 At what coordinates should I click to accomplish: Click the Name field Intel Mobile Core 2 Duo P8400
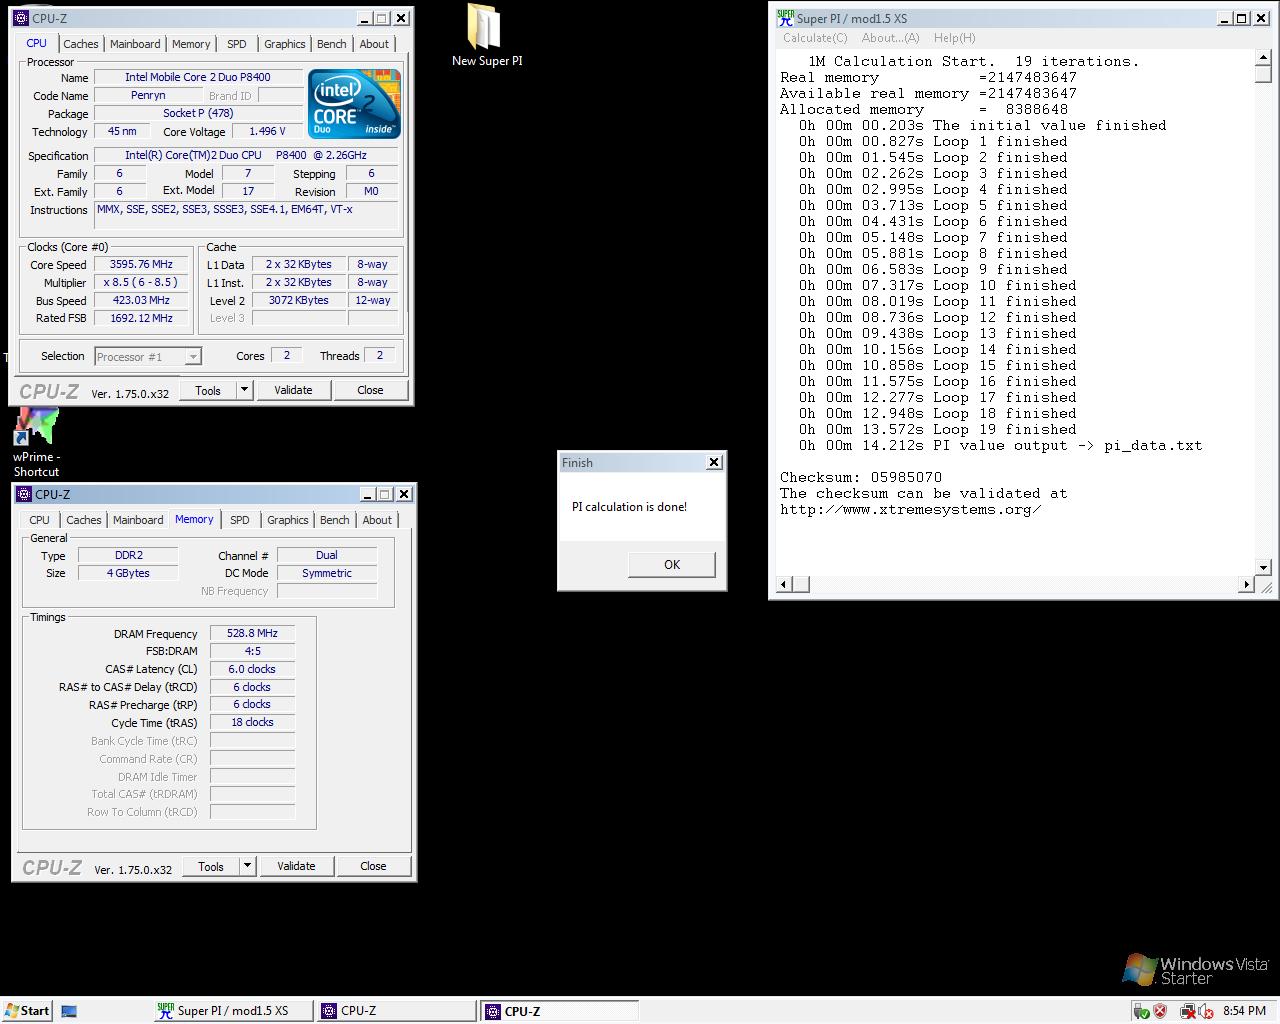198,77
